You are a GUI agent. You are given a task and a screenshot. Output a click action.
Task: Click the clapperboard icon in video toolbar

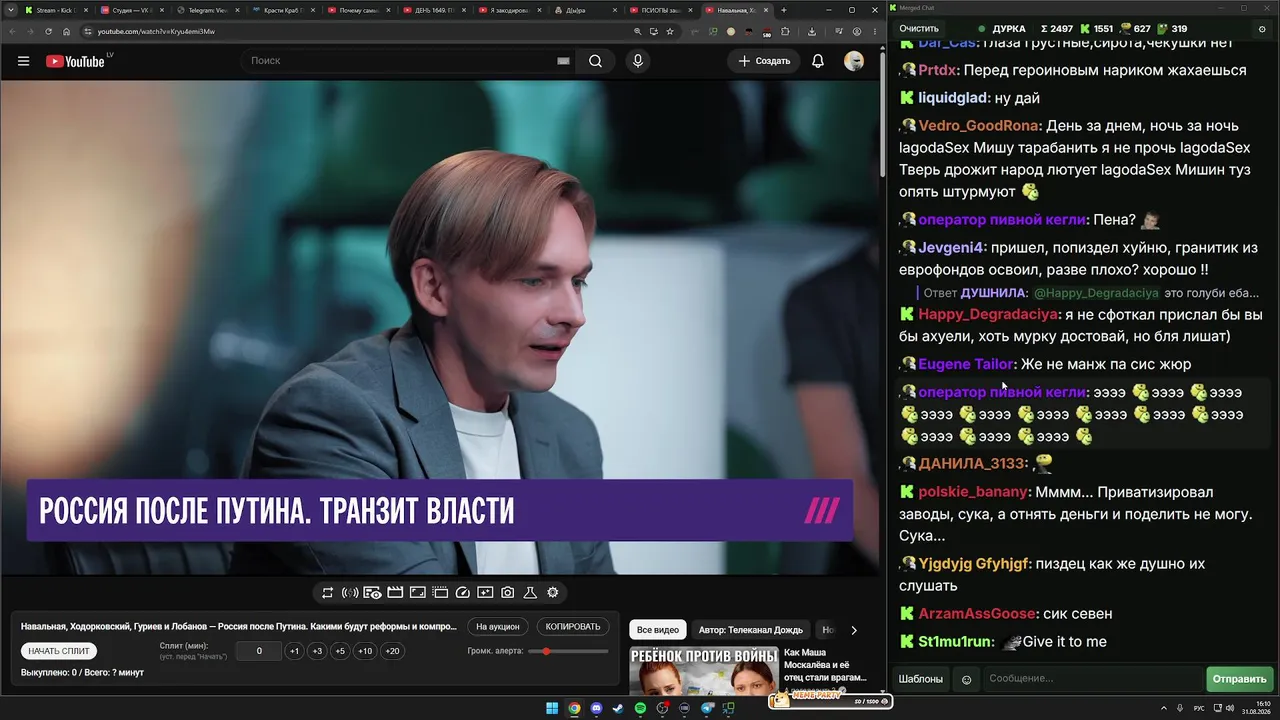[395, 593]
